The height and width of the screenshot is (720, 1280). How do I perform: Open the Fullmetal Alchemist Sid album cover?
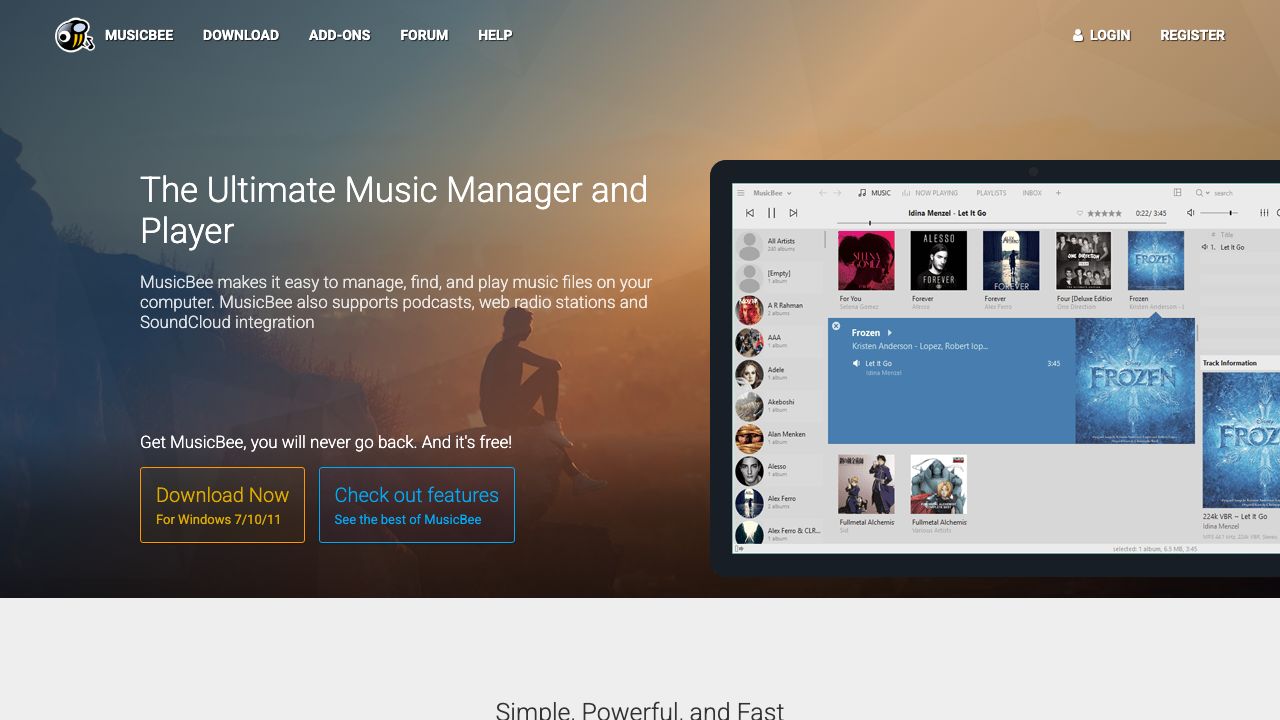[x=866, y=485]
